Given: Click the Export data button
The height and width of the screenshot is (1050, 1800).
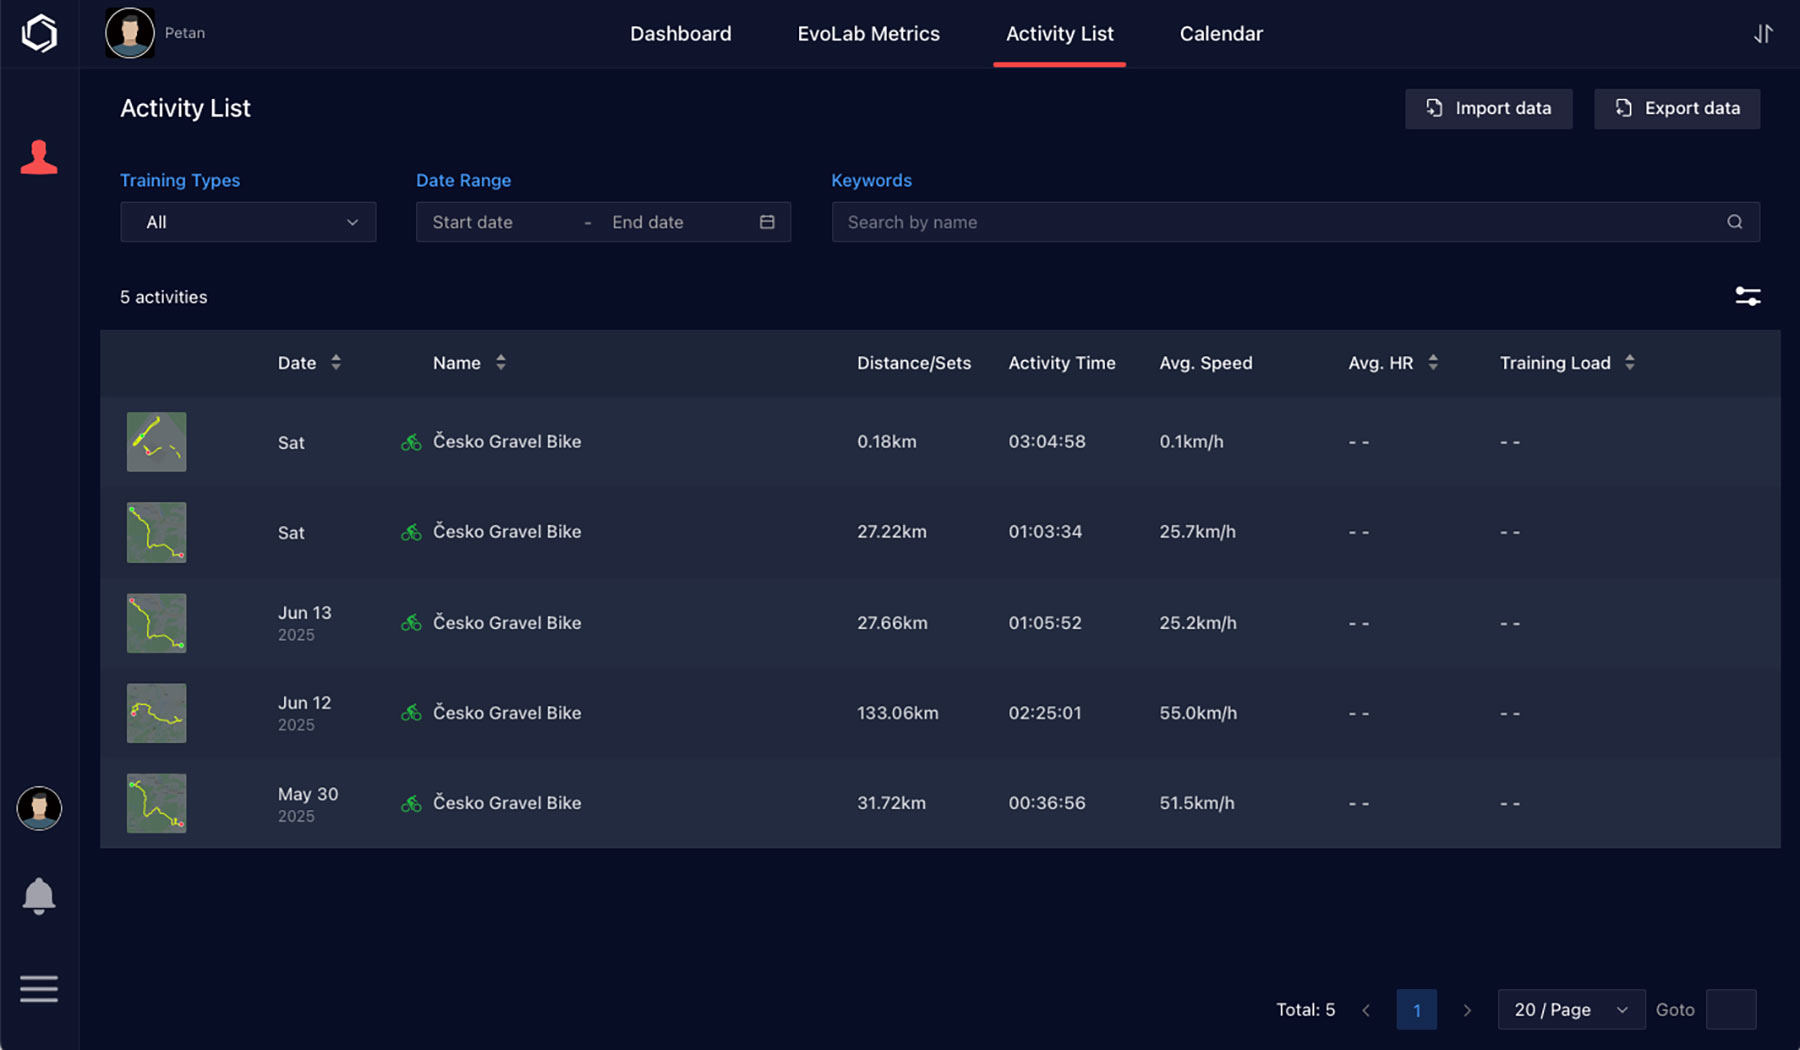Looking at the screenshot, I should 1677,108.
